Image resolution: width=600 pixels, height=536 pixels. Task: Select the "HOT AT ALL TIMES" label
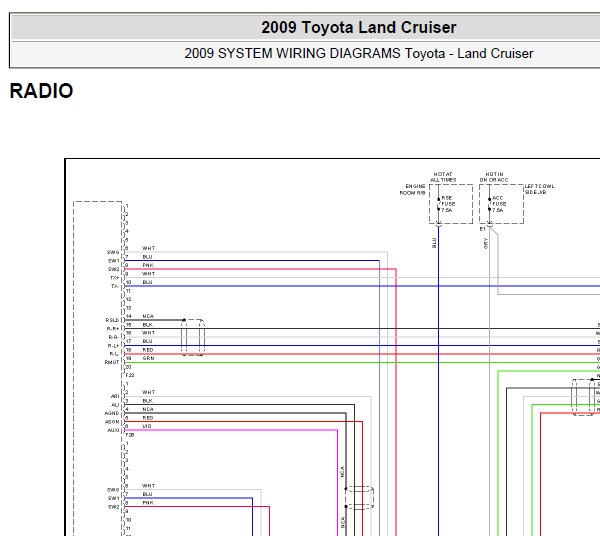click(x=443, y=177)
